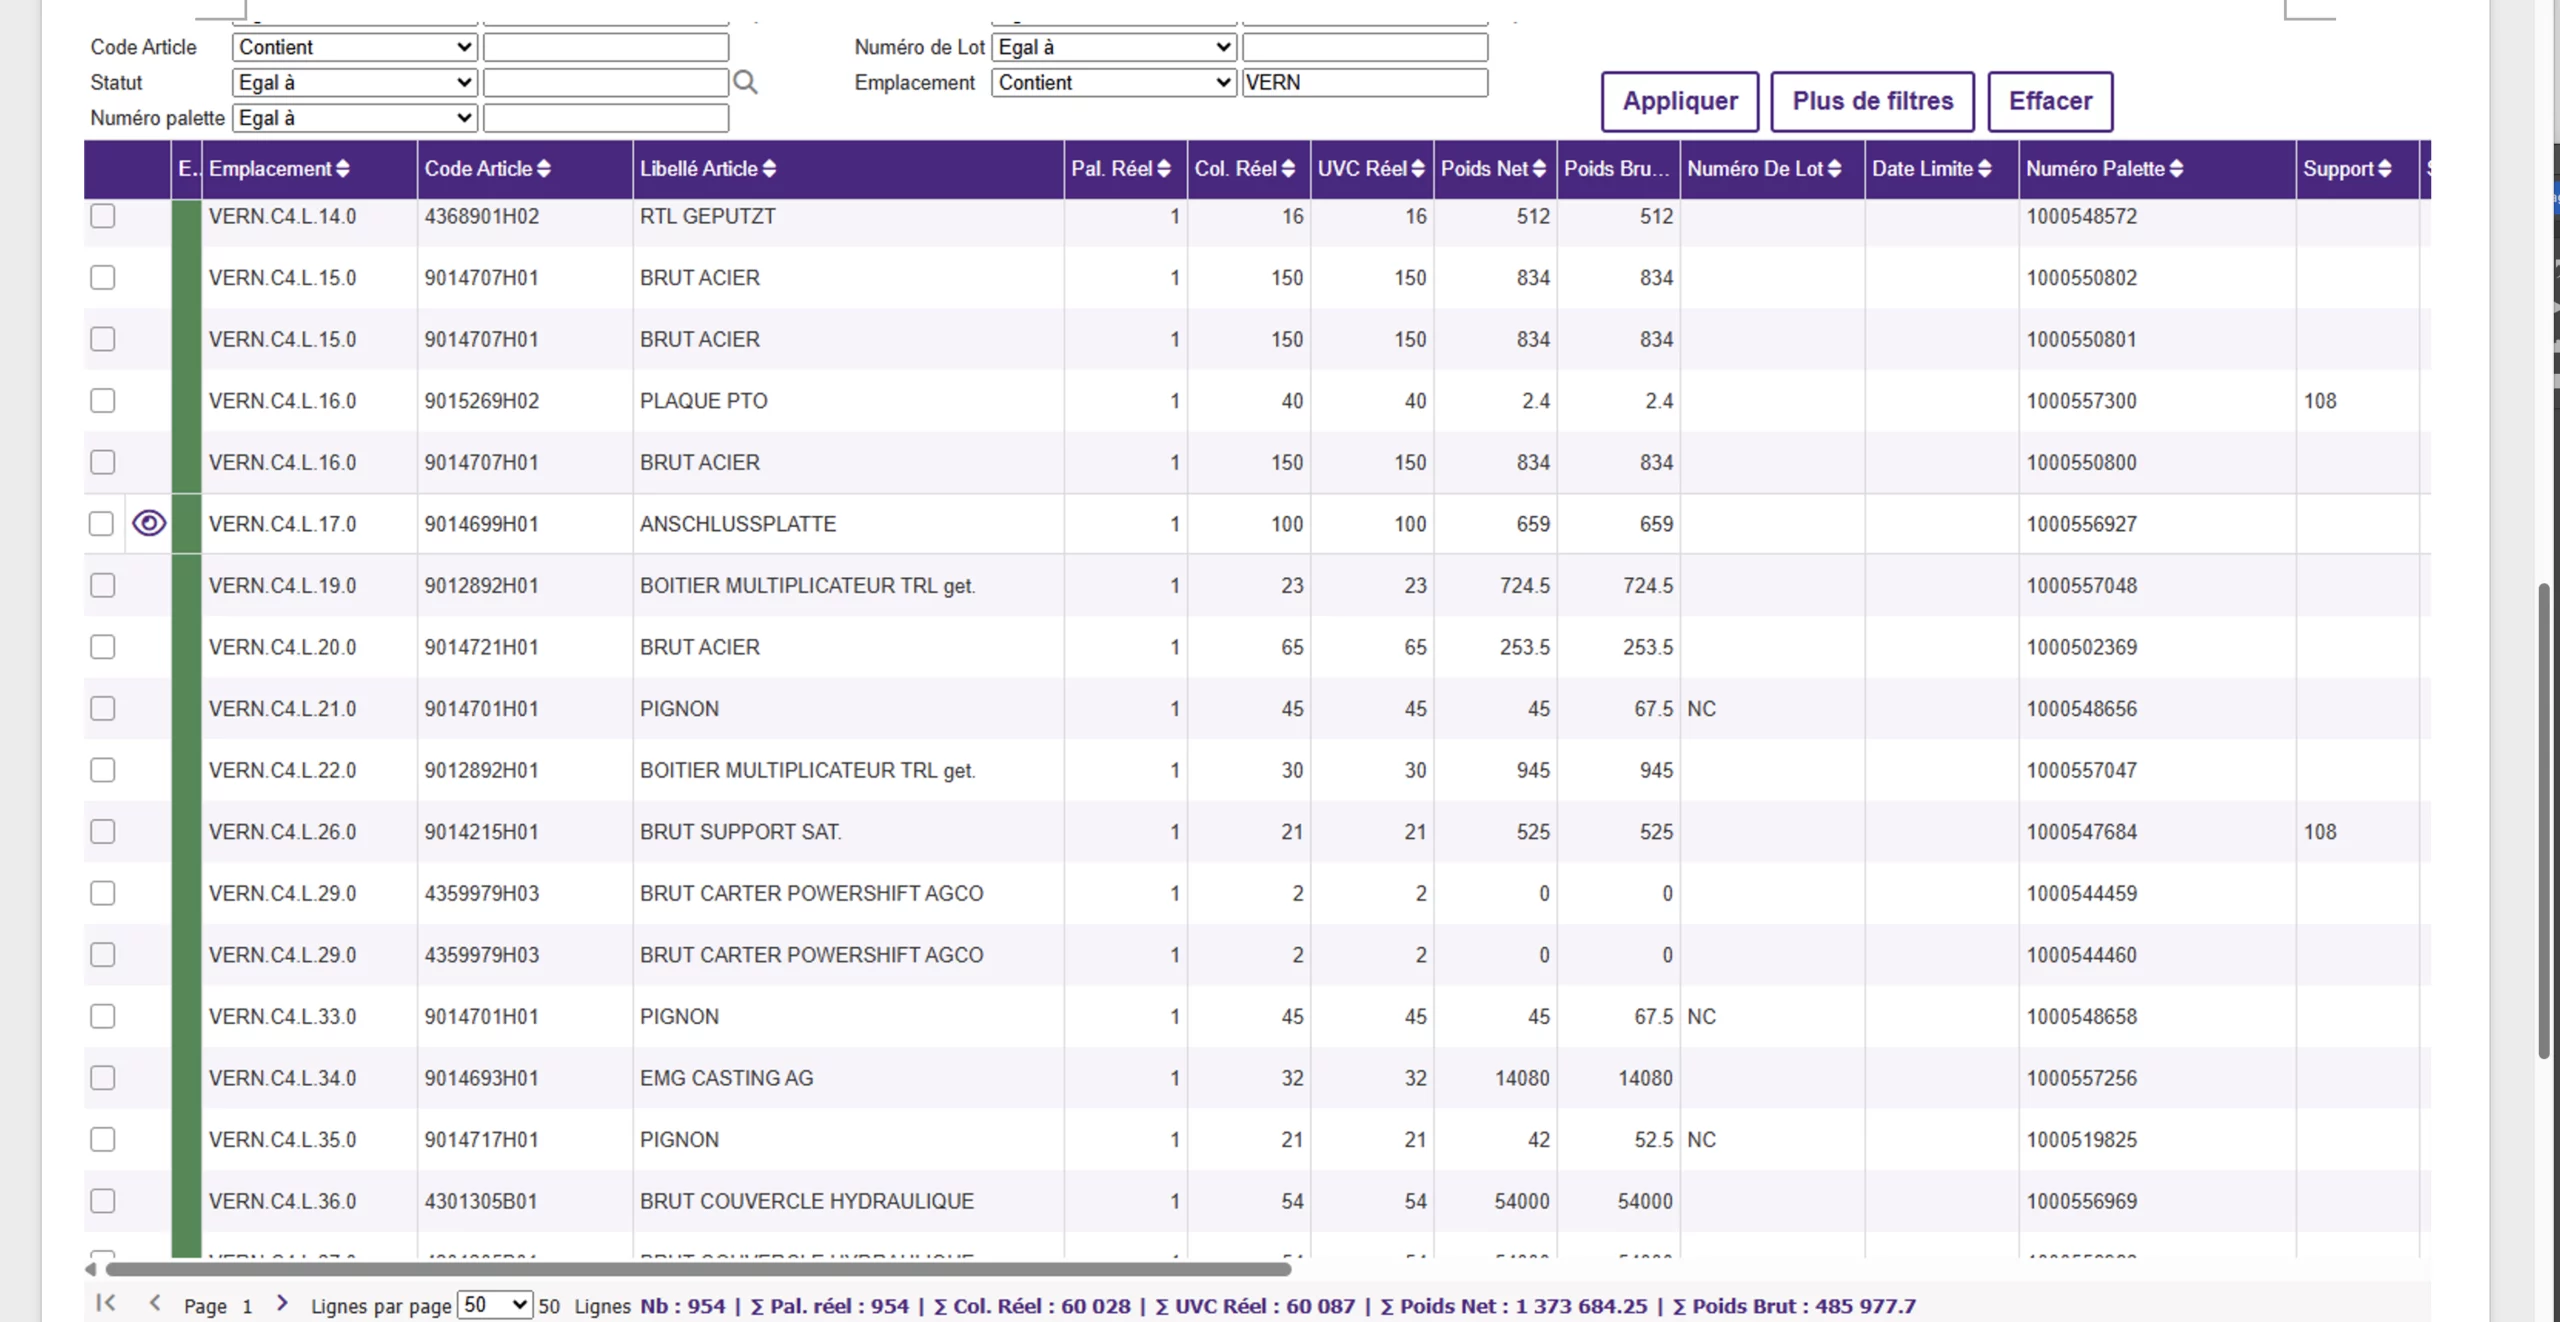Open Emplacement operator dropdown showing Contient
The image size is (2560, 1322).
tap(1114, 83)
